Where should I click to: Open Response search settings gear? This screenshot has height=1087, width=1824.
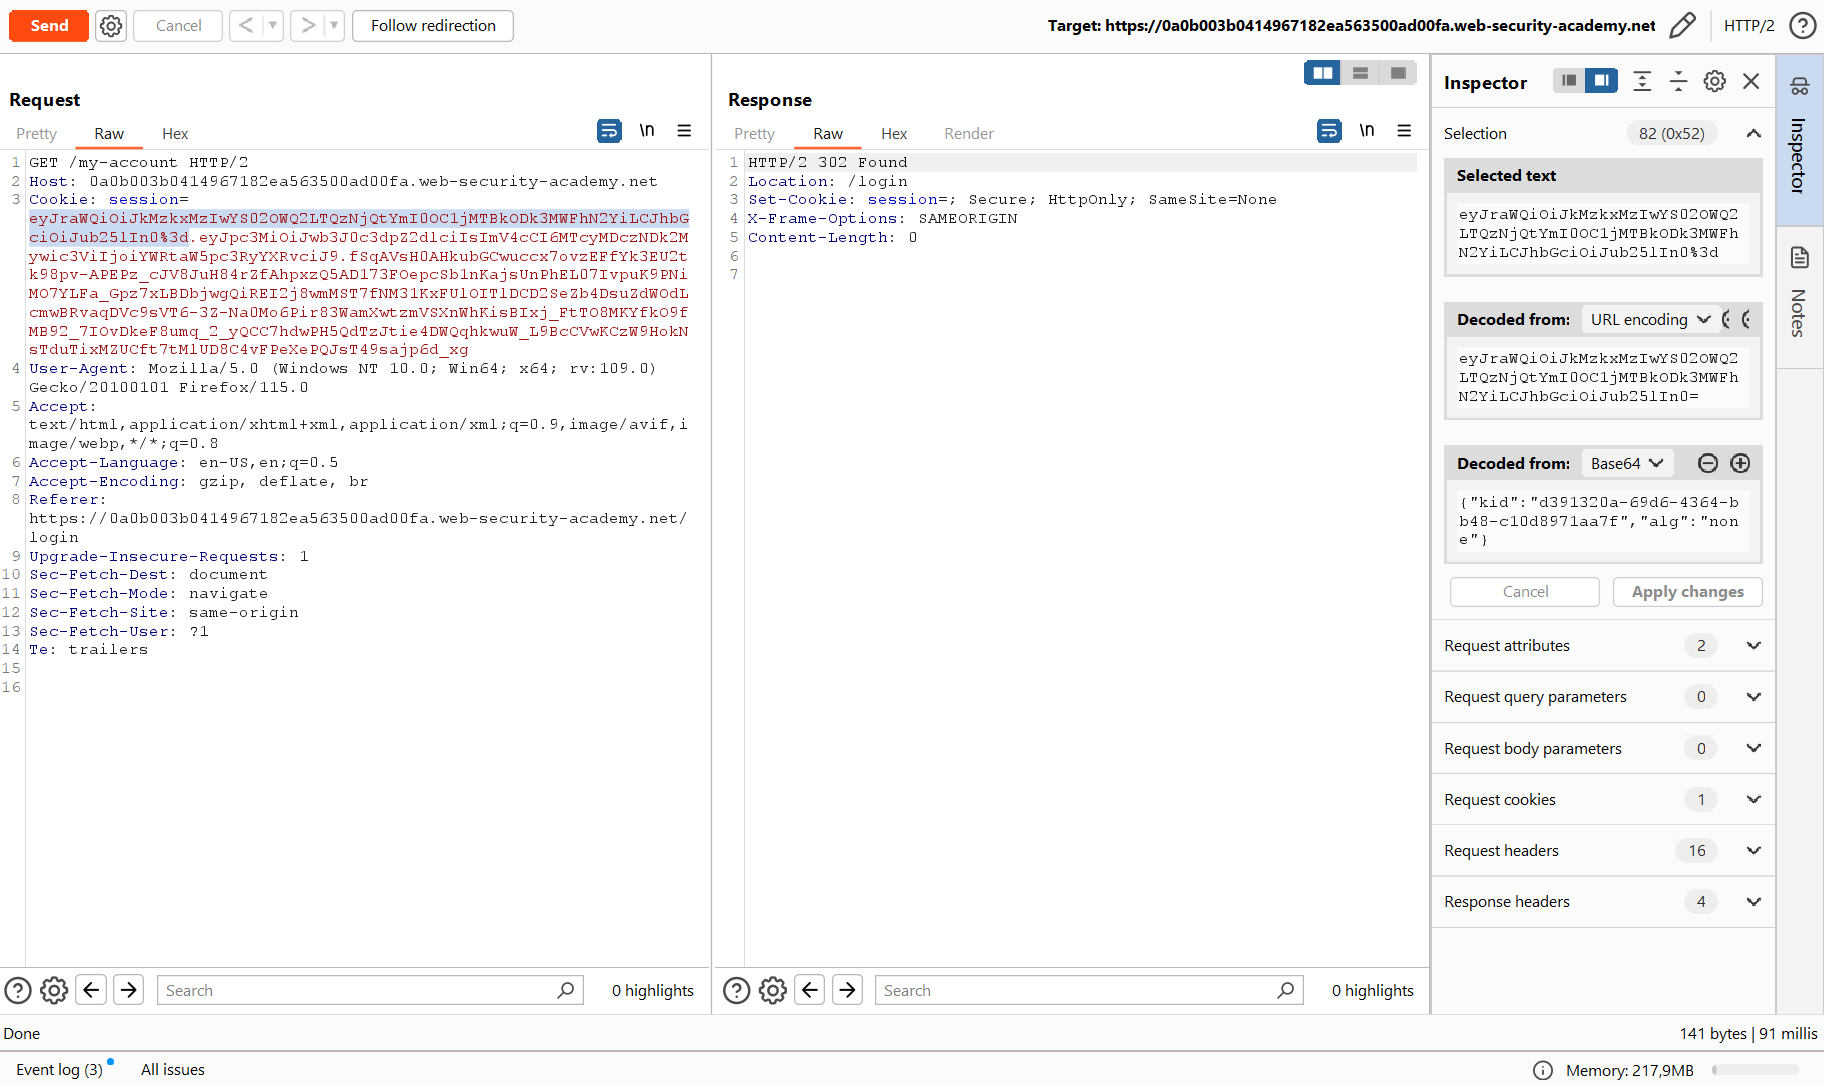coord(773,991)
